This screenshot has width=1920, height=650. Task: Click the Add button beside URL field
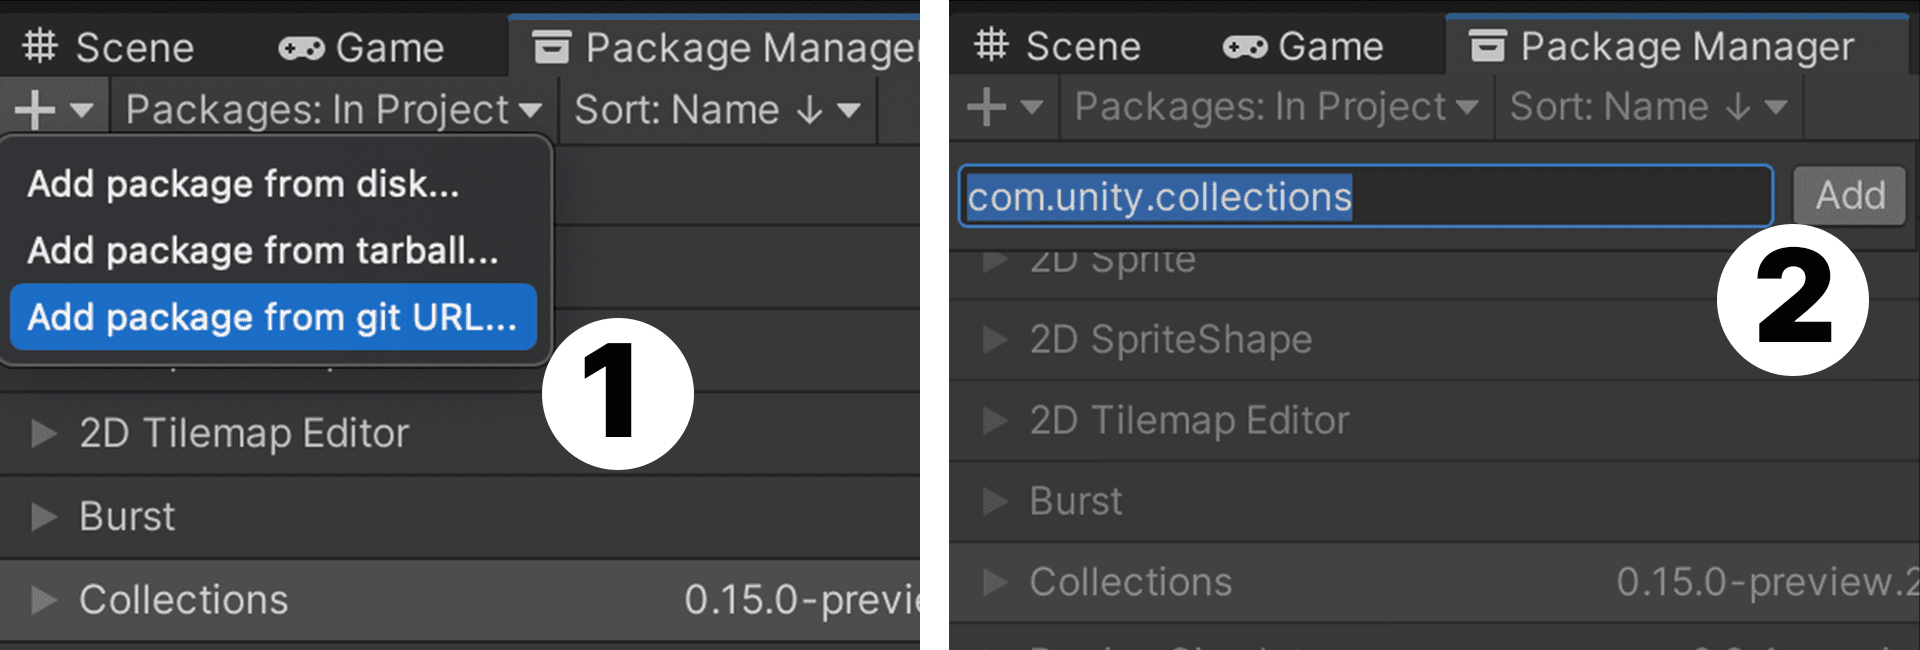point(1849,196)
